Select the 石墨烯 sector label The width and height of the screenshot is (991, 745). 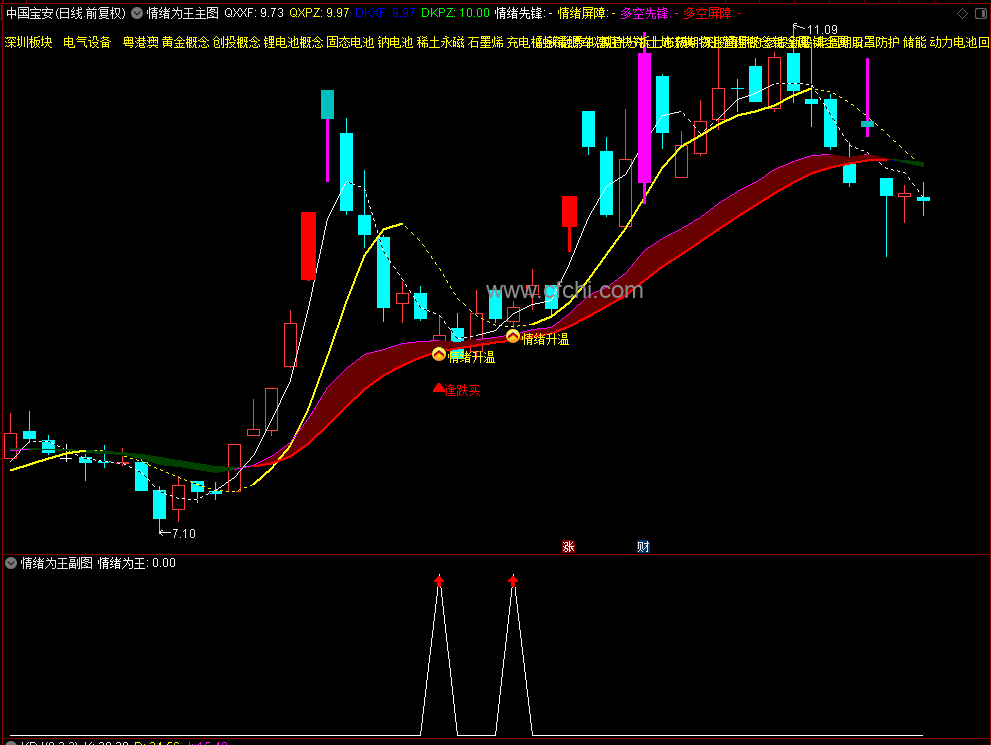point(486,42)
